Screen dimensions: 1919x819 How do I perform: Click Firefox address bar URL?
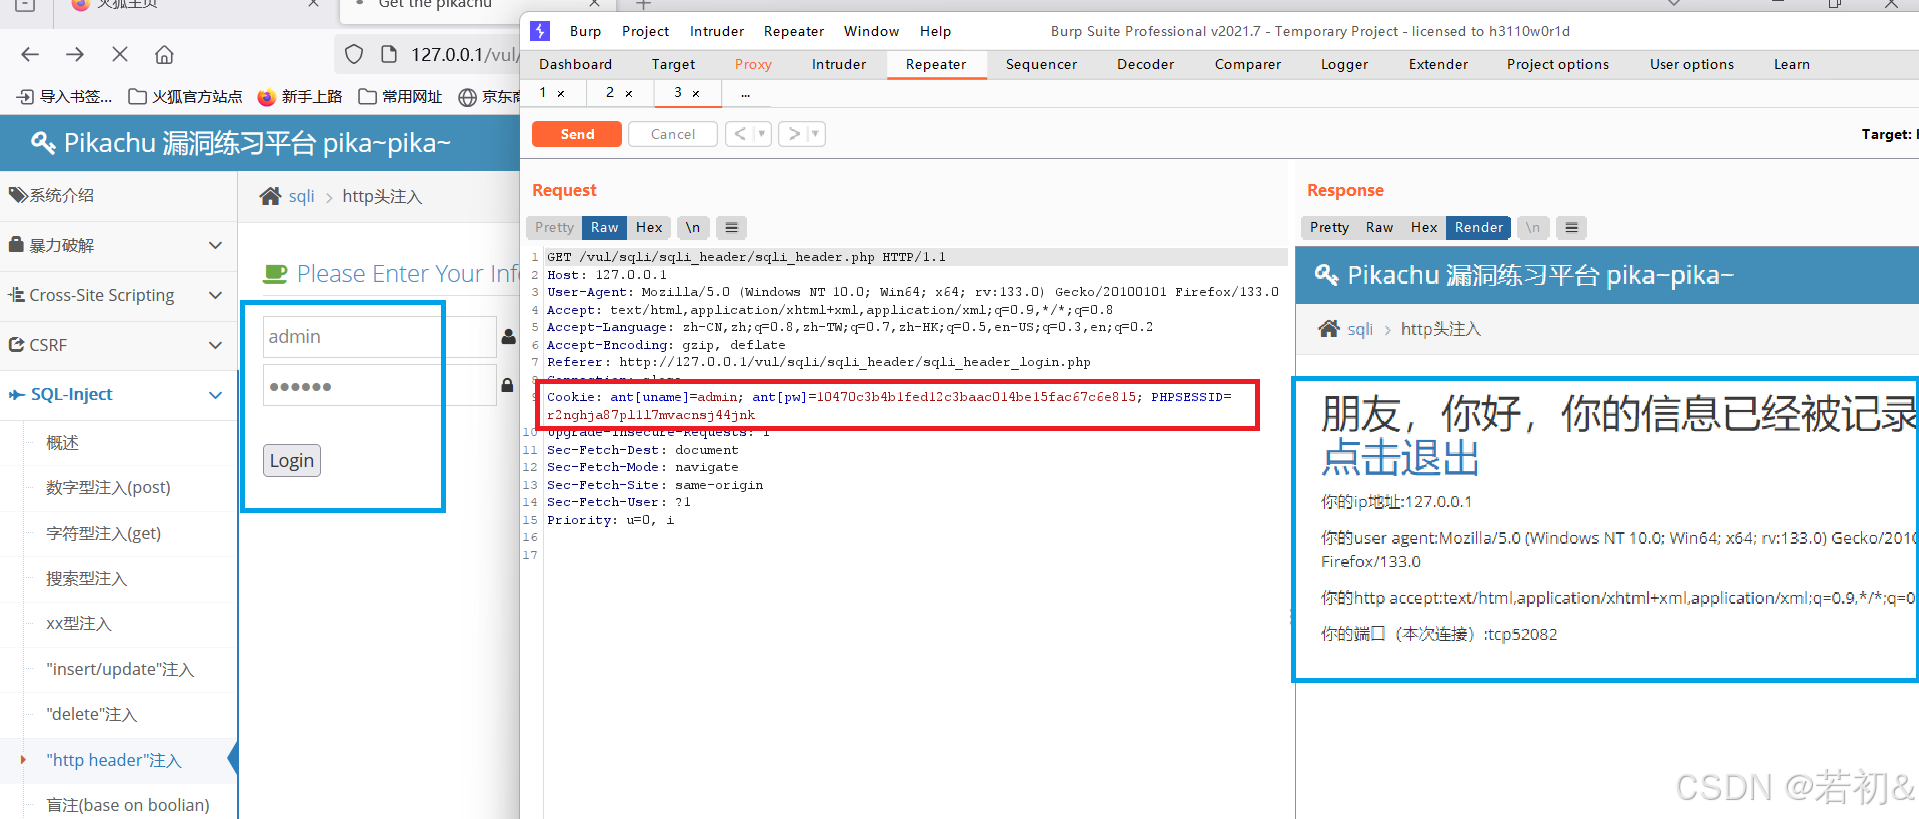[464, 54]
